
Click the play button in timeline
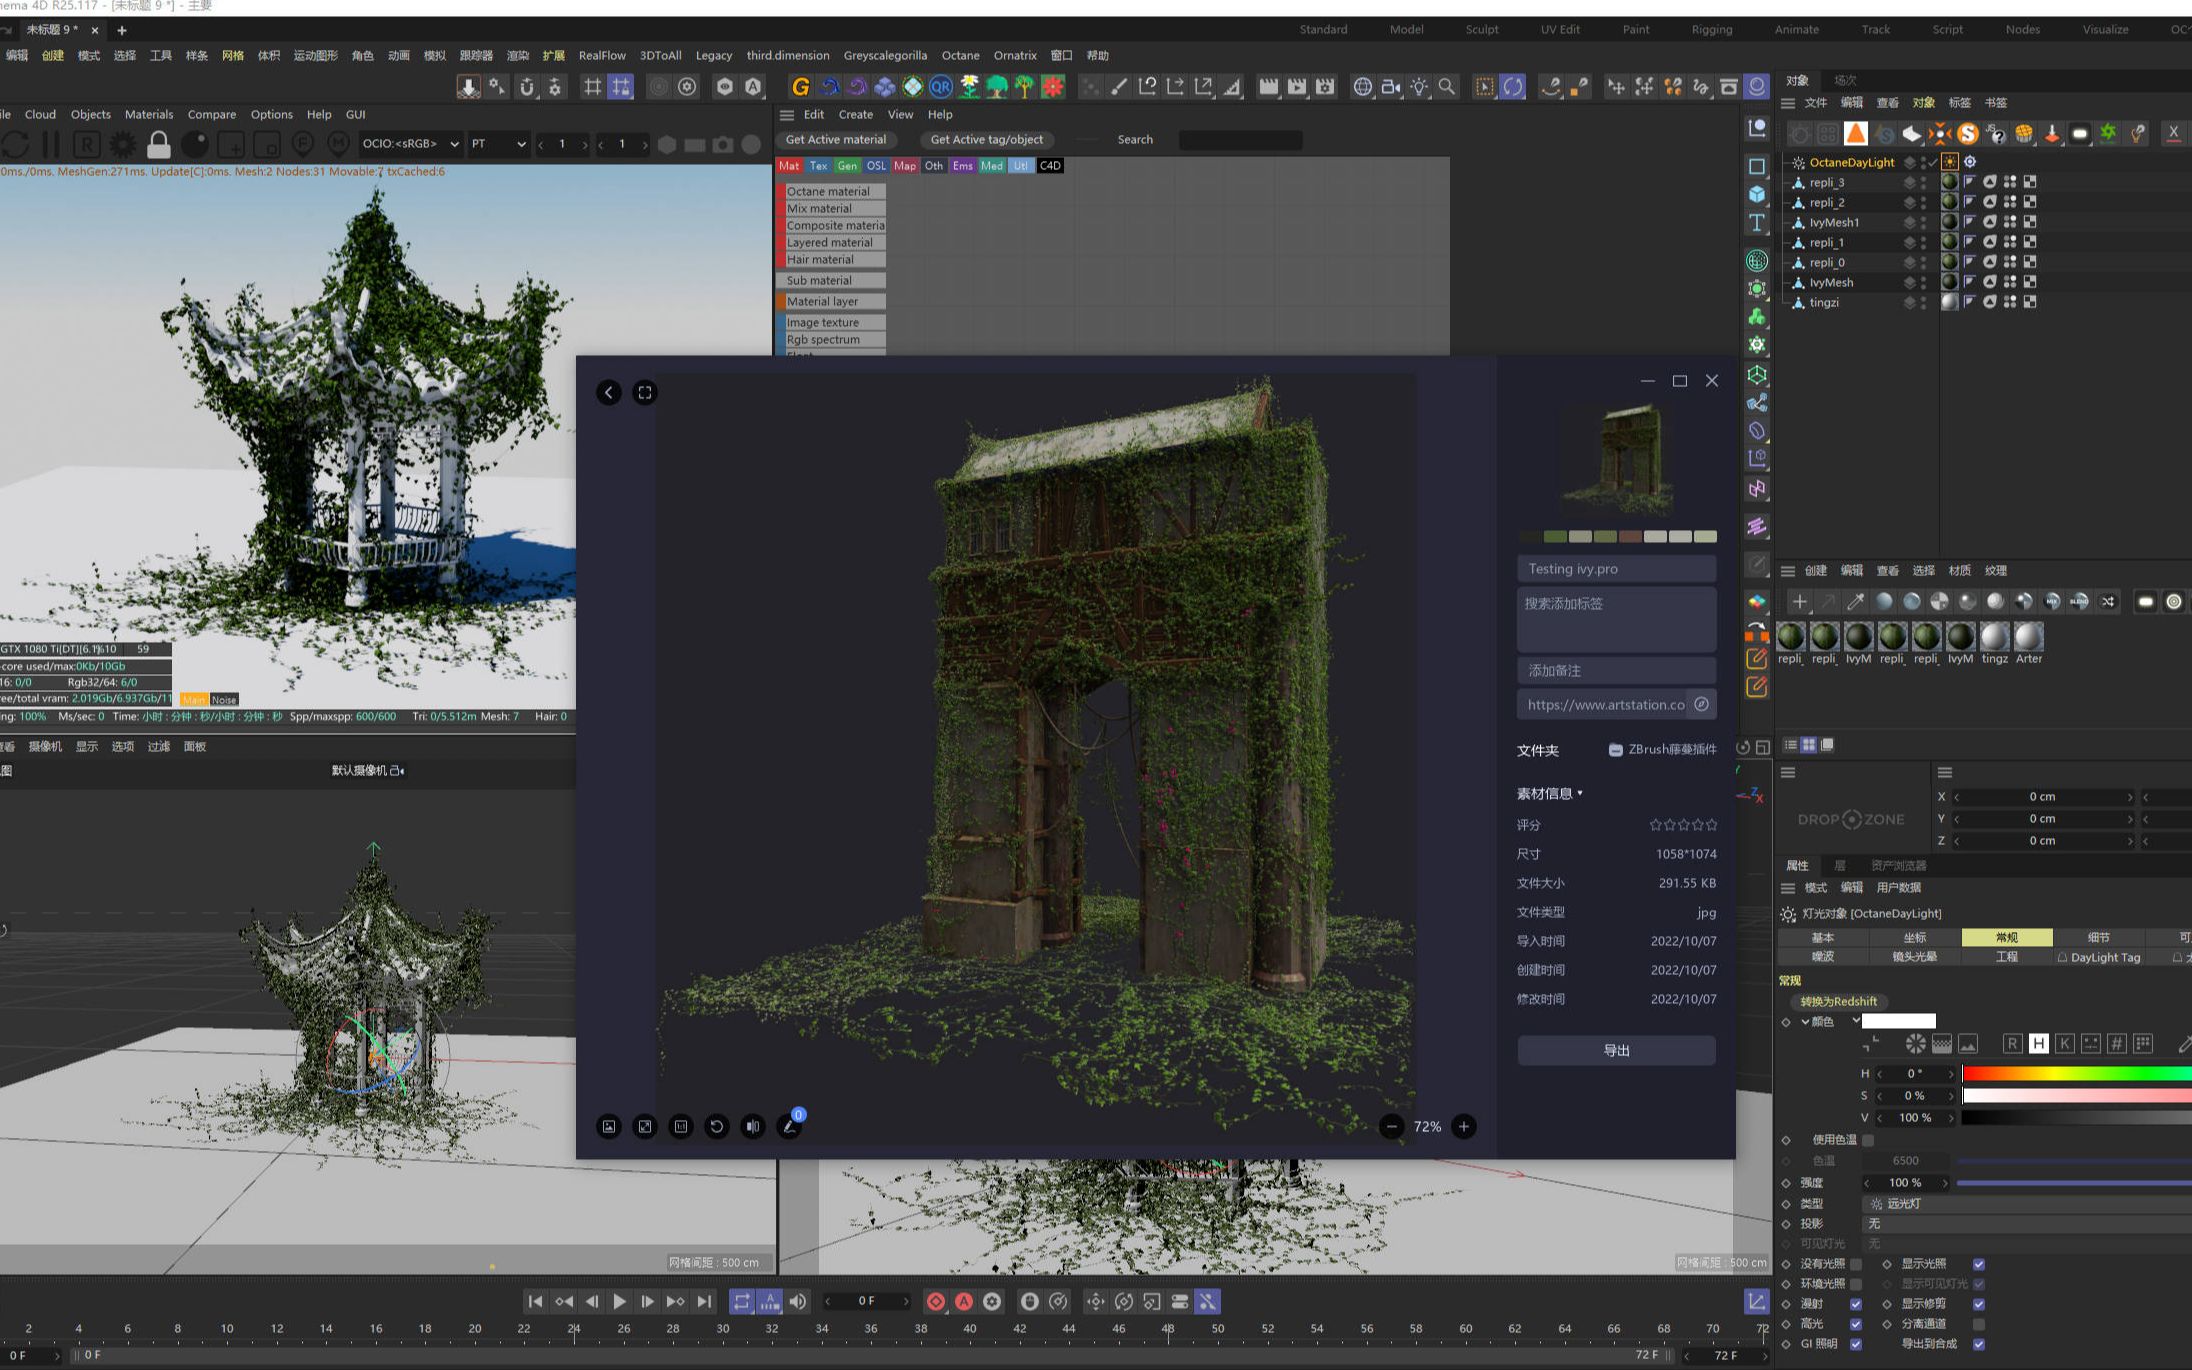coord(622,1301)
